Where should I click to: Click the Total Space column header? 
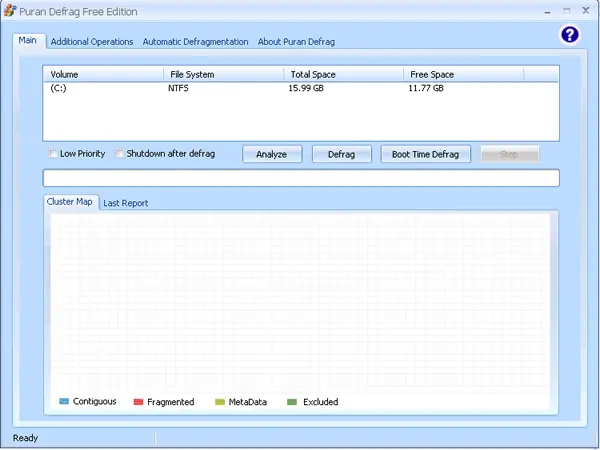coord(344,75)
